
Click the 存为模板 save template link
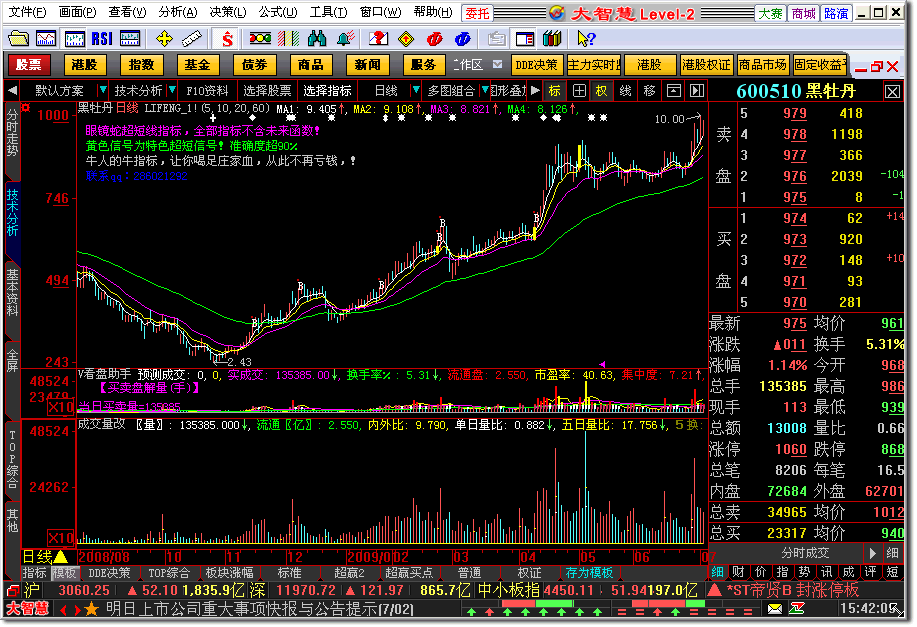589,573
